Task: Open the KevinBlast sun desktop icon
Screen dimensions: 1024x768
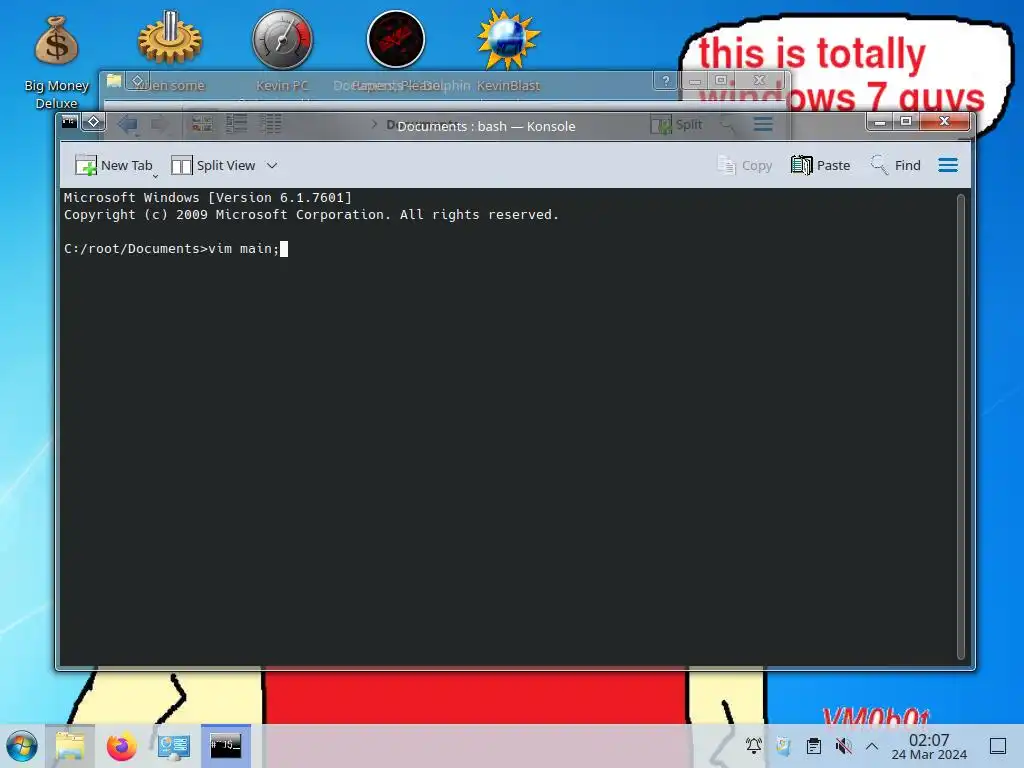Action: tap(508, 40)
